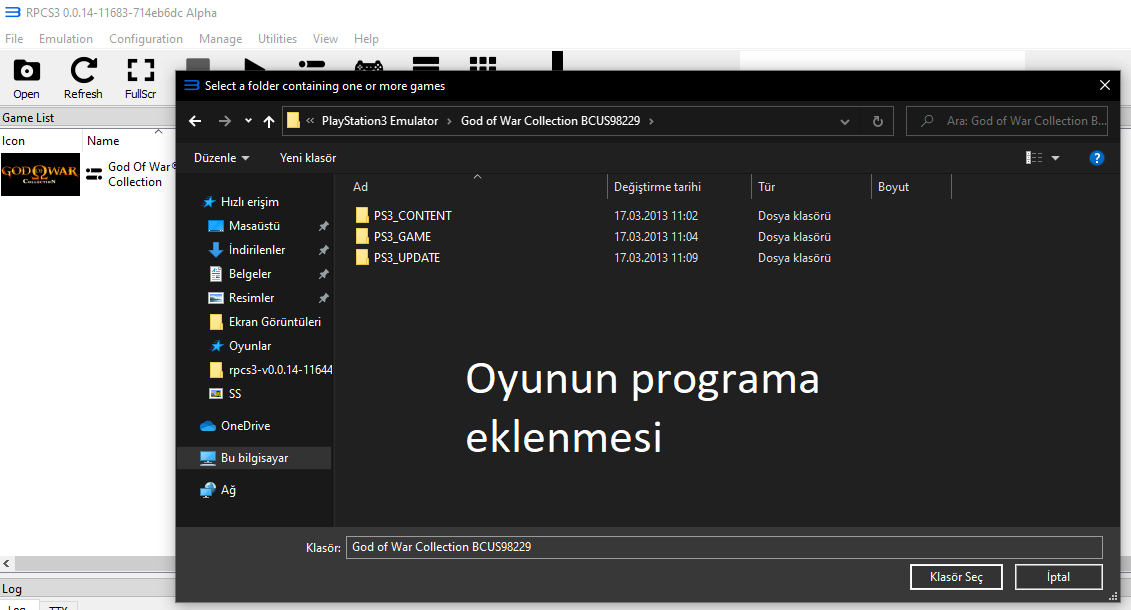Open the Utilities menu in RPCS3

coord(277,39)
